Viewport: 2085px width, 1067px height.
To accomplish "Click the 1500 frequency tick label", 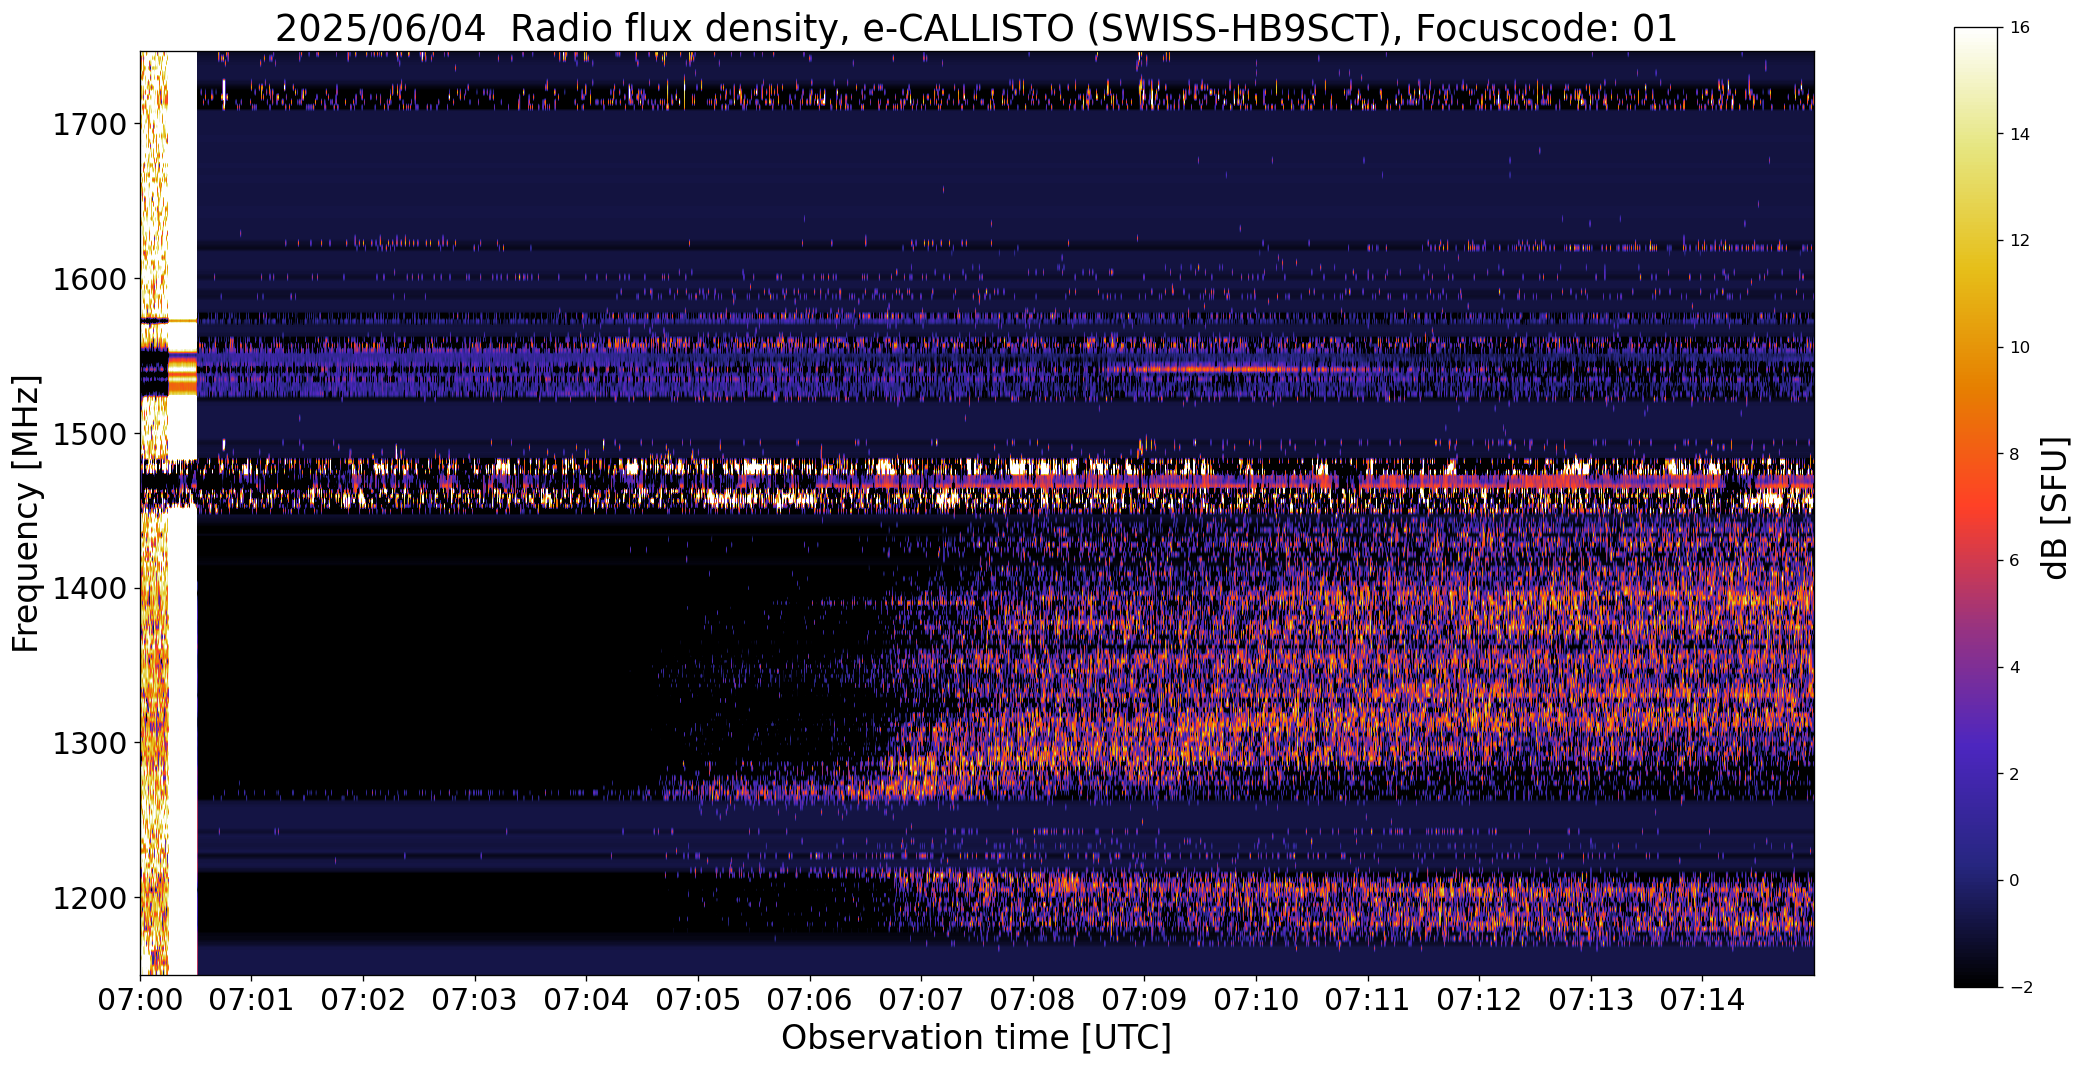I will (89, 434).
